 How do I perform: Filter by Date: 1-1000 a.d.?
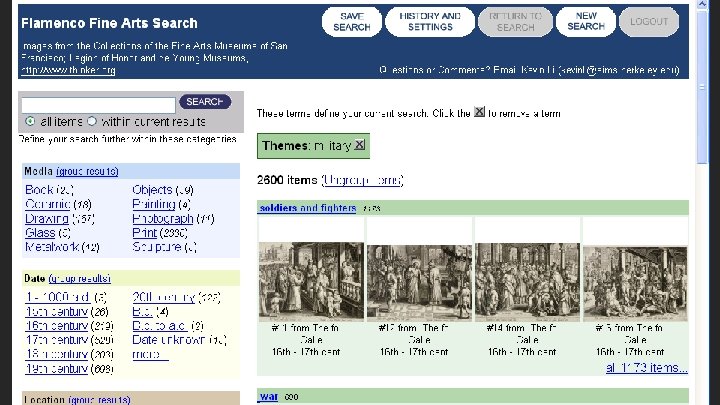click(x=58, y=298)
